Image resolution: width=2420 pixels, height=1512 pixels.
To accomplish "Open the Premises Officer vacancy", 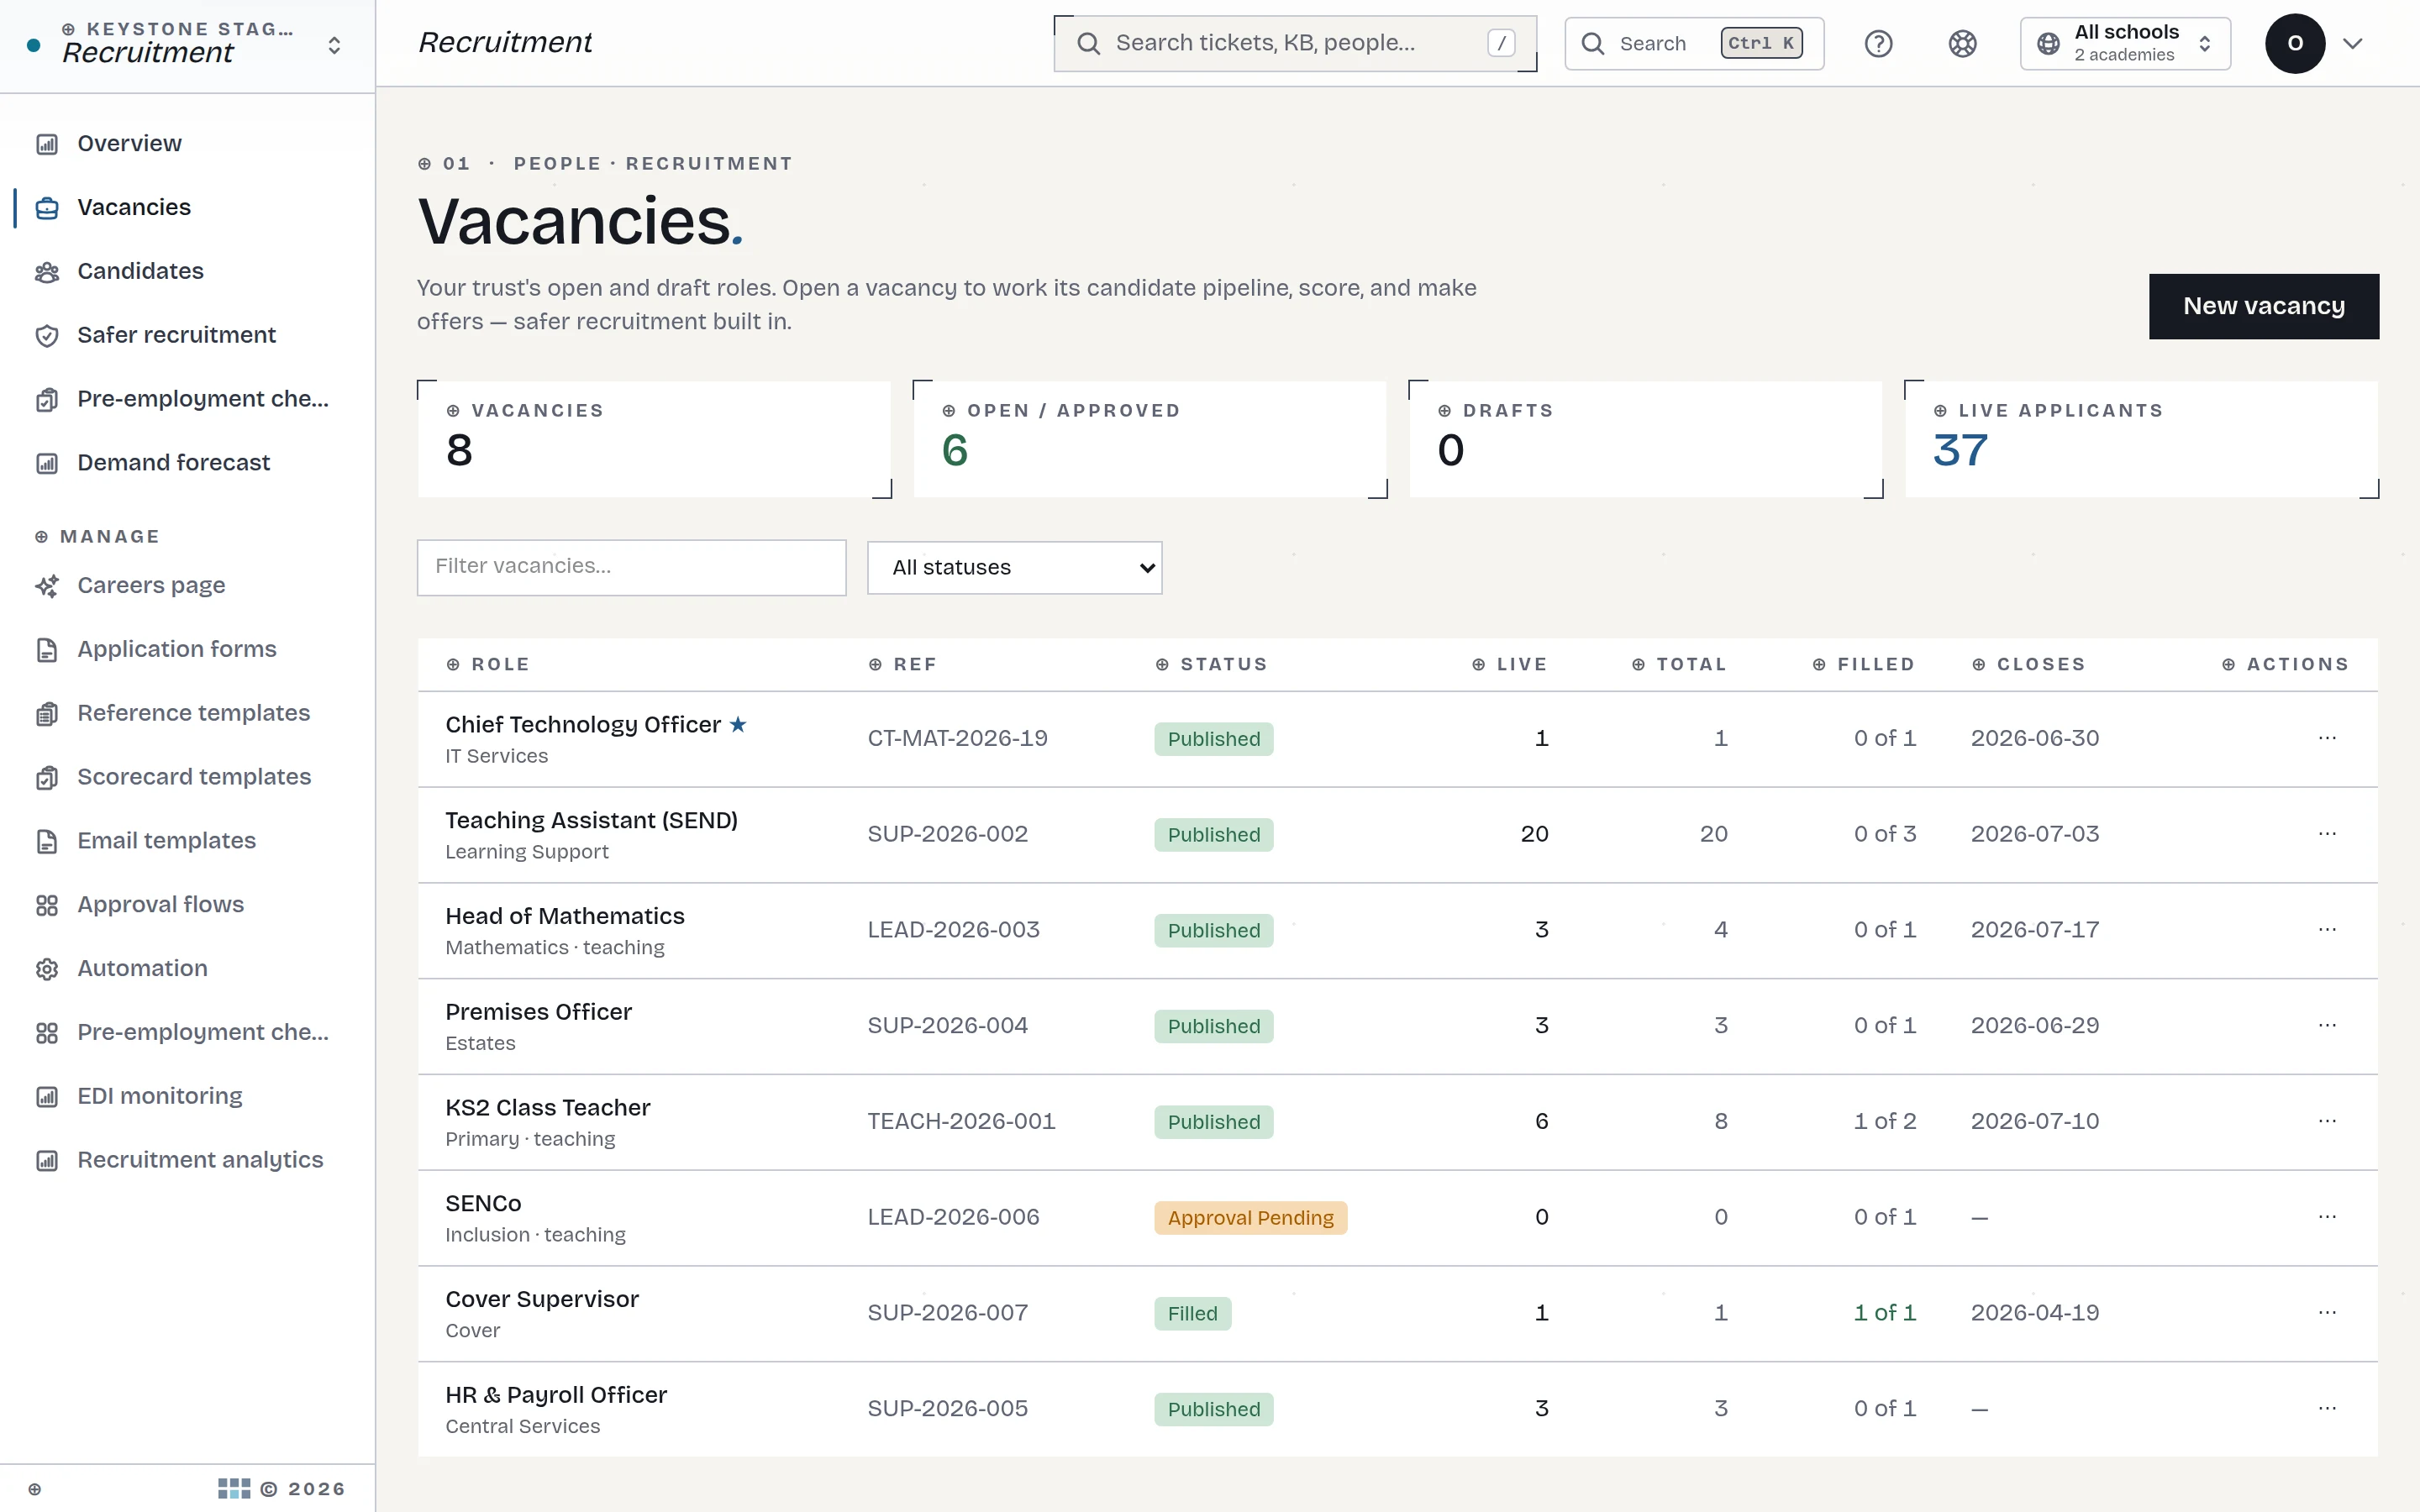I will coord(538,1013).
